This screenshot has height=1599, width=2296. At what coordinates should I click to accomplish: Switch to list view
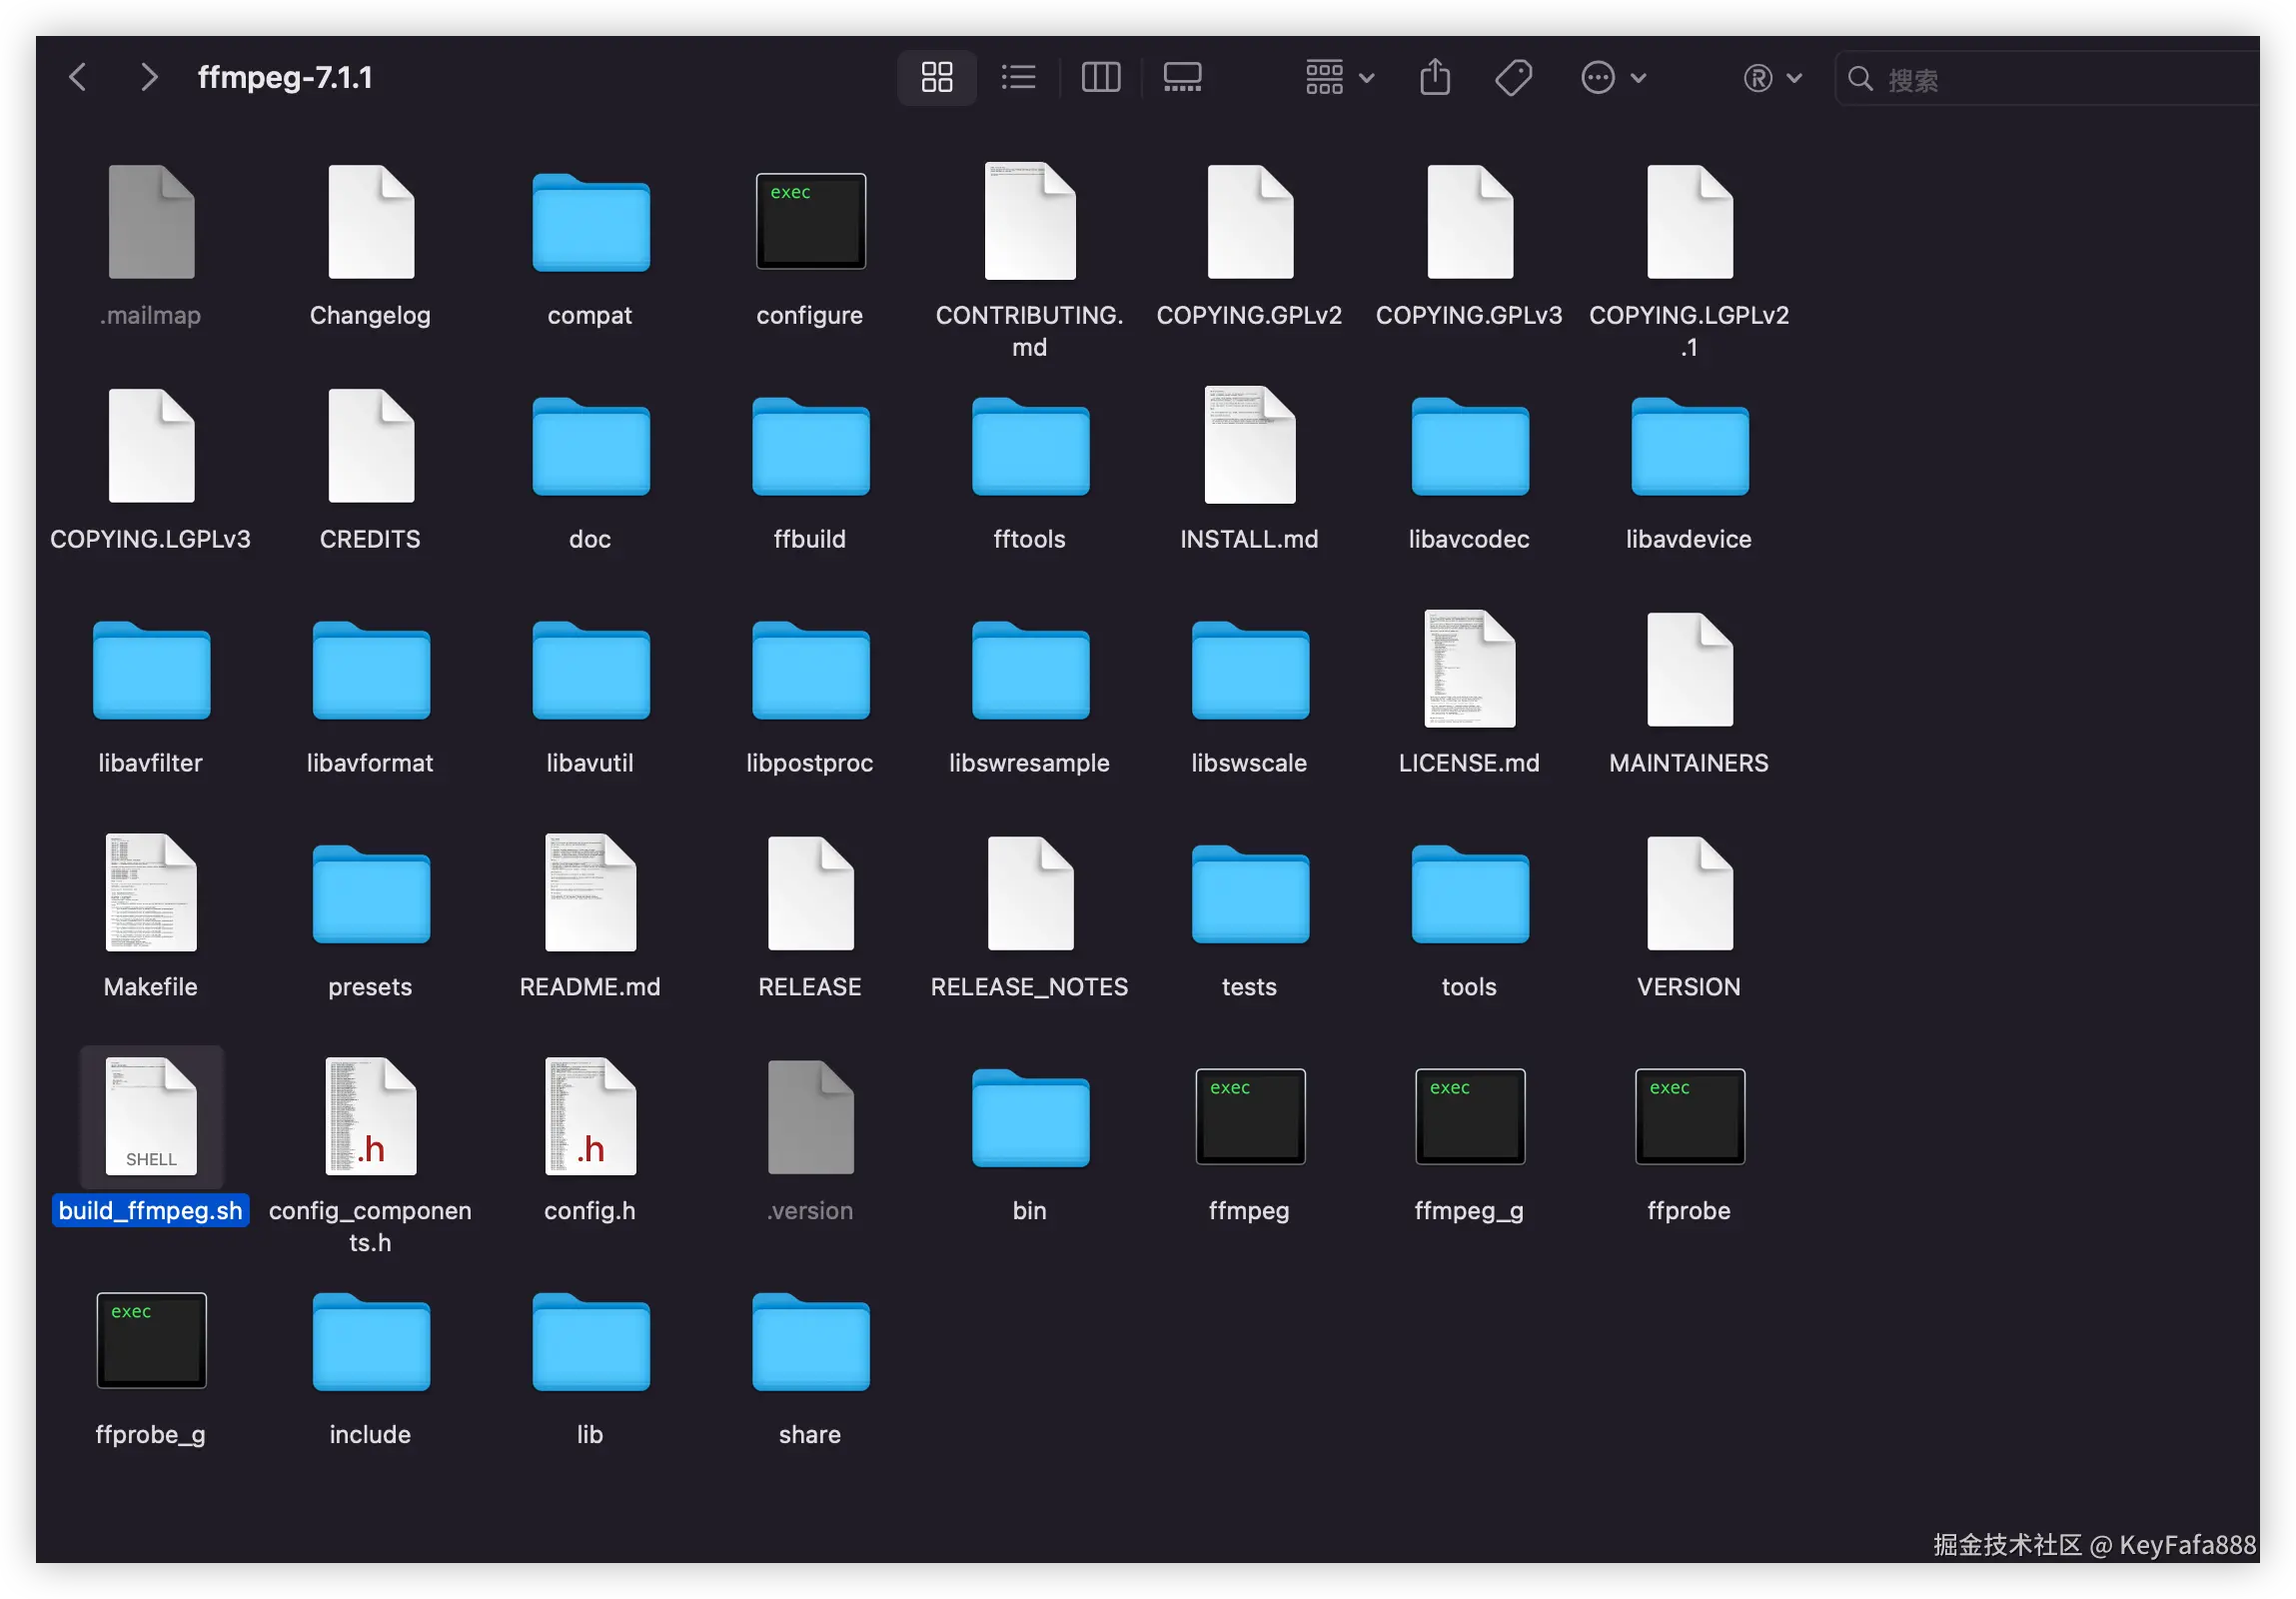click(1018, 77)
